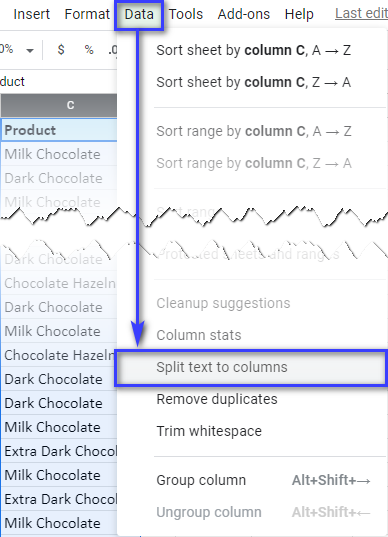Open the Data menu
388x537 pixels.
139,14
